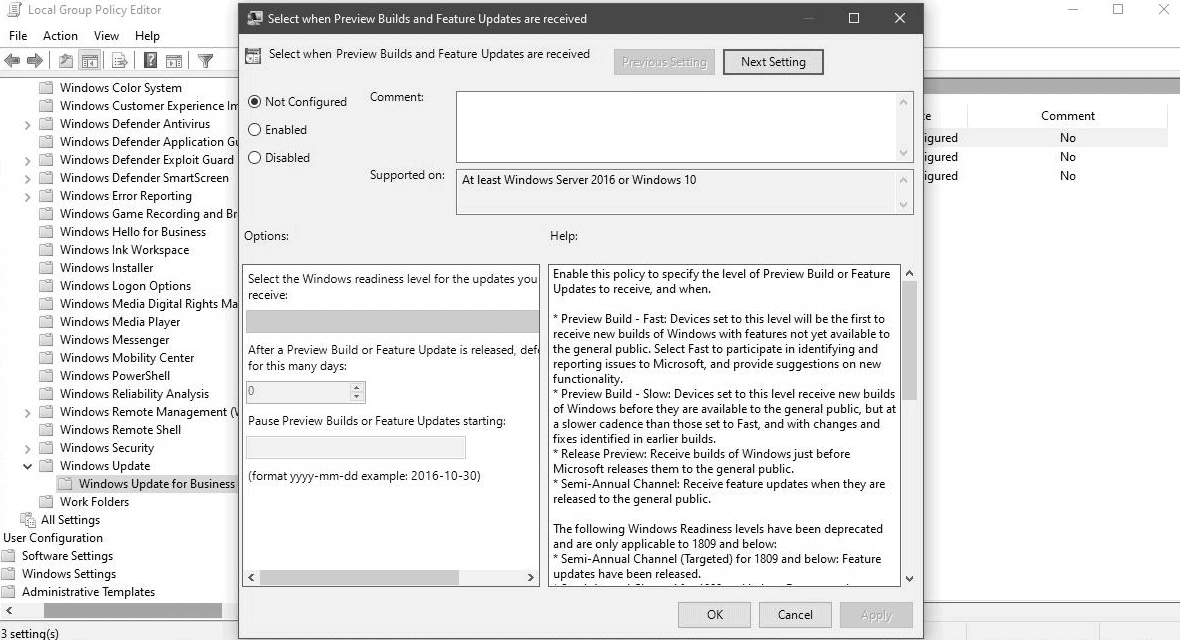The width and height of the screenshot is (1180, 640).
Task: Click the Options pane scroll right arrow
Action: (531, 578)
